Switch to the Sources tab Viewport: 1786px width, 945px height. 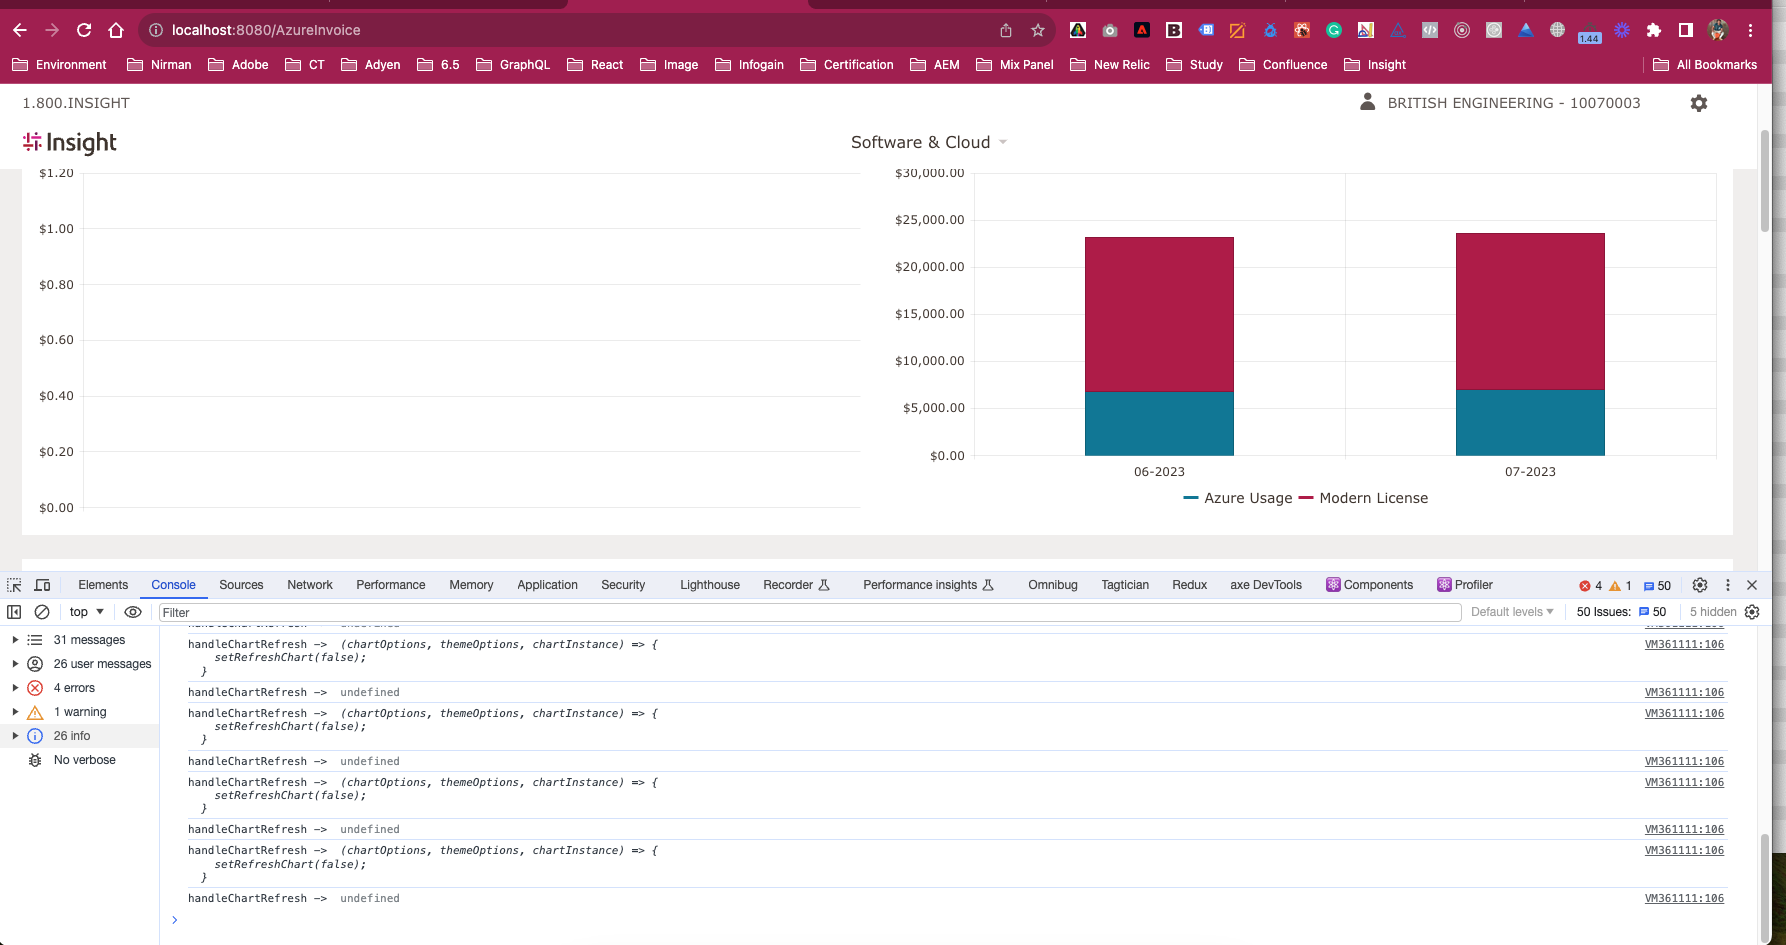point(241,585)
